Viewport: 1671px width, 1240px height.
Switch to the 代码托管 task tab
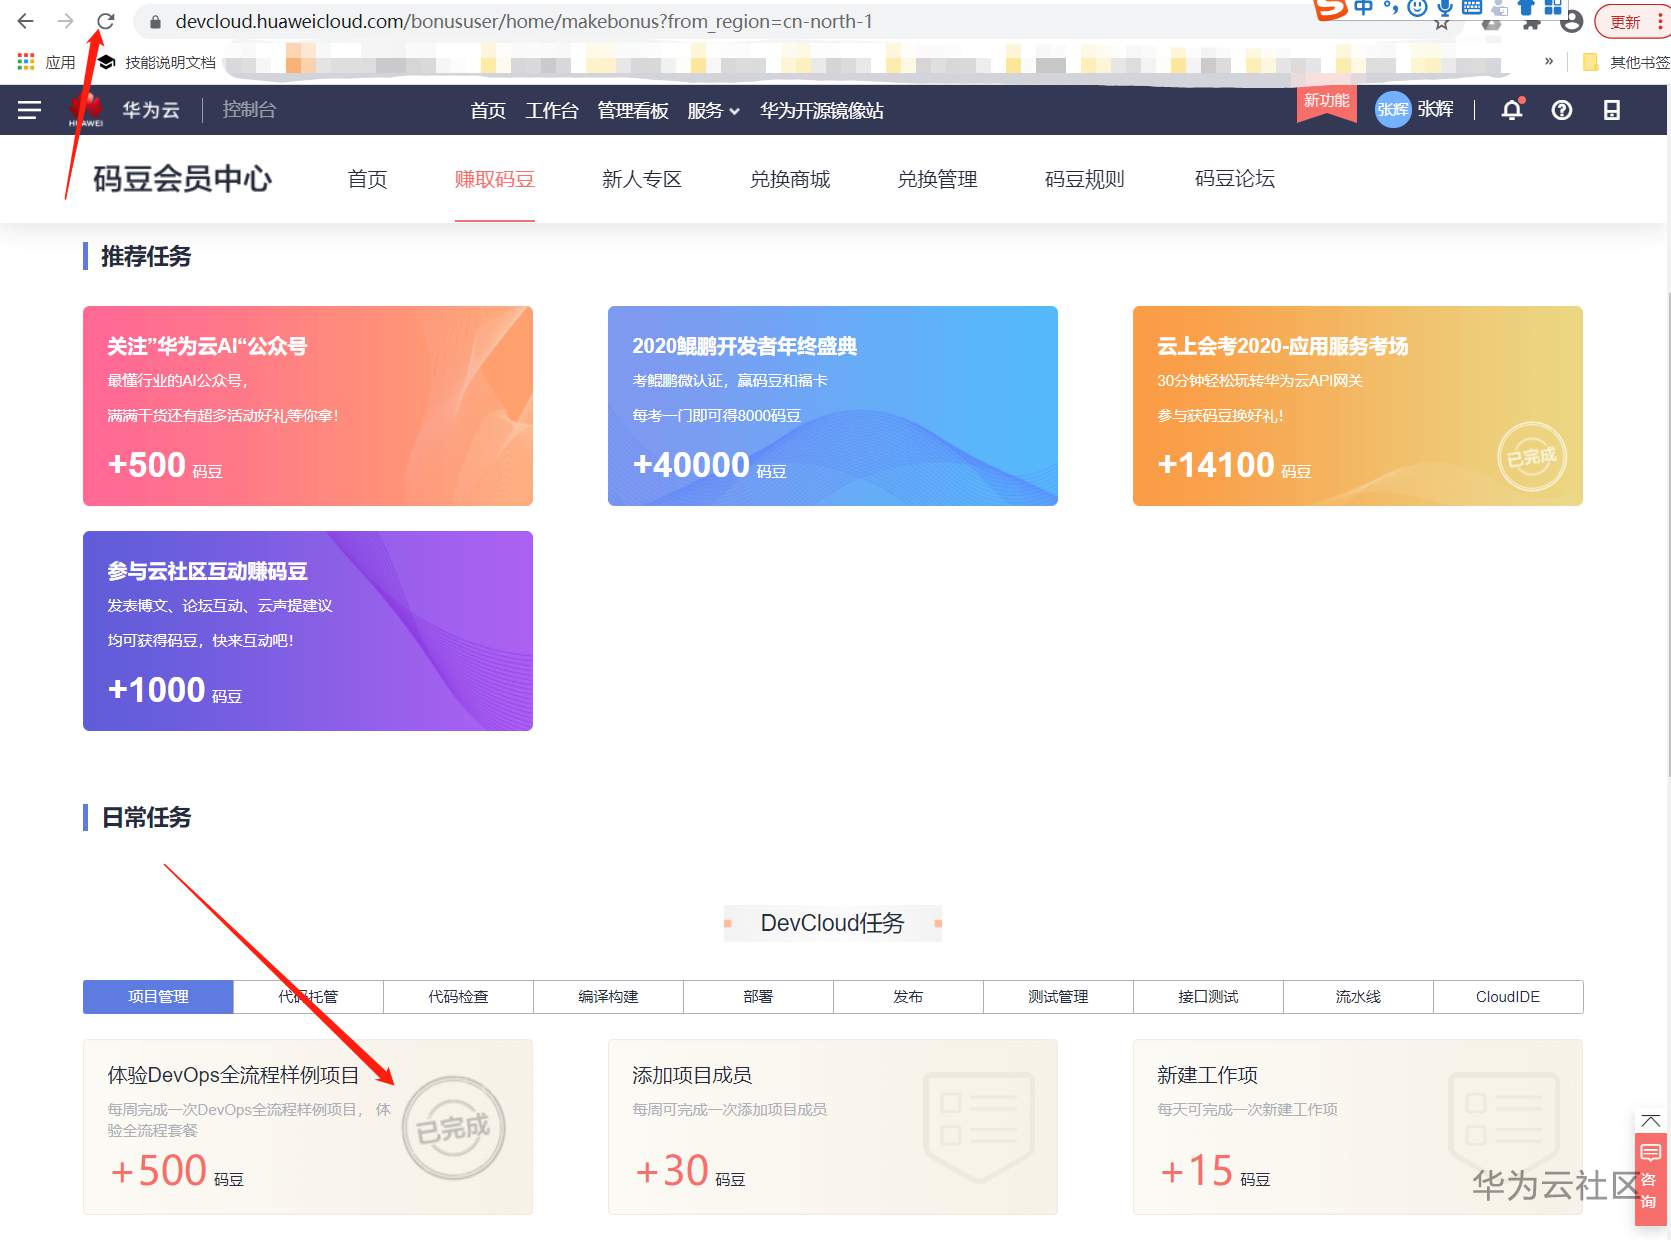pos(308,997)
